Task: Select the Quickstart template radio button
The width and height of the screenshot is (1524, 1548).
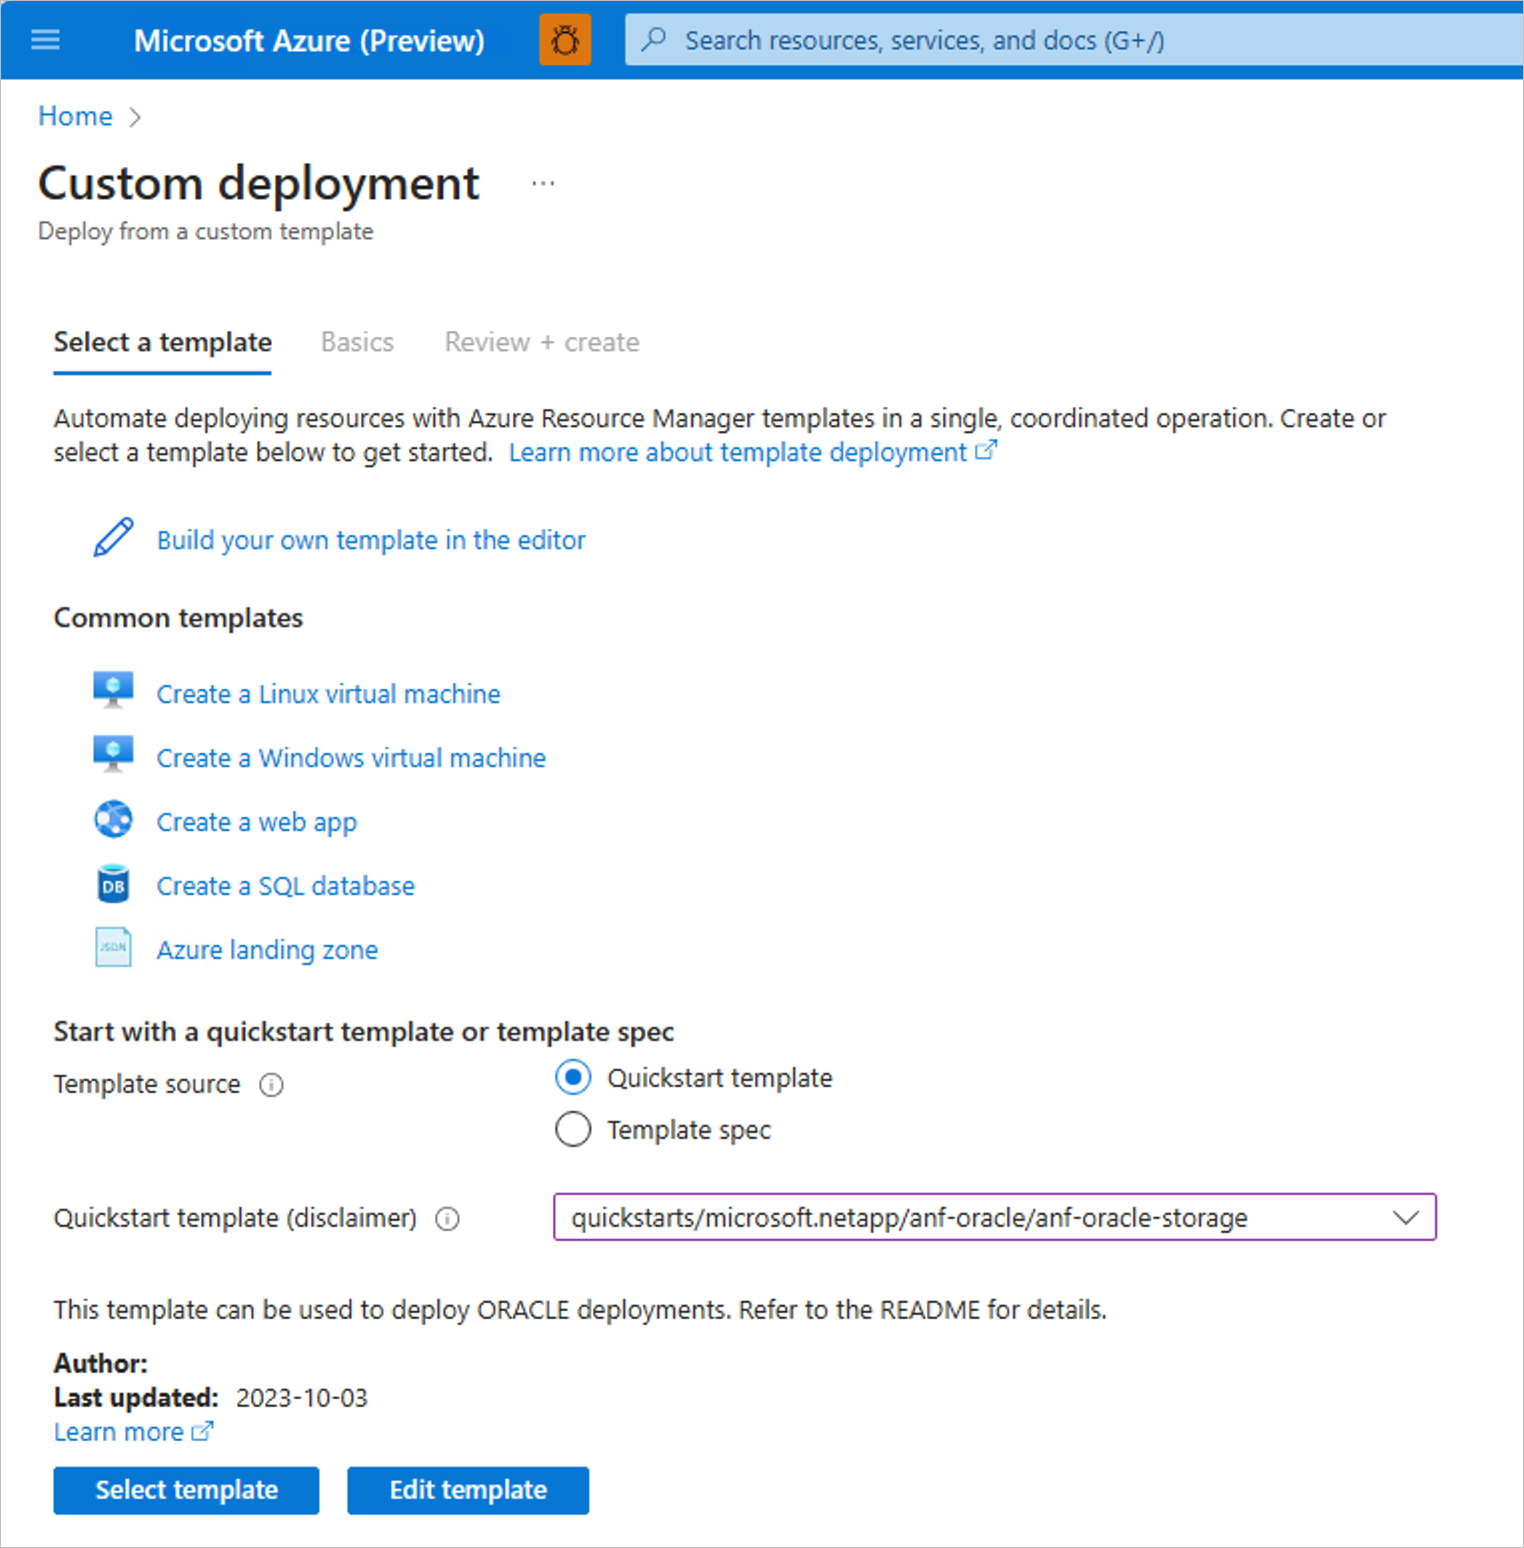Action: pos(573,1078)
